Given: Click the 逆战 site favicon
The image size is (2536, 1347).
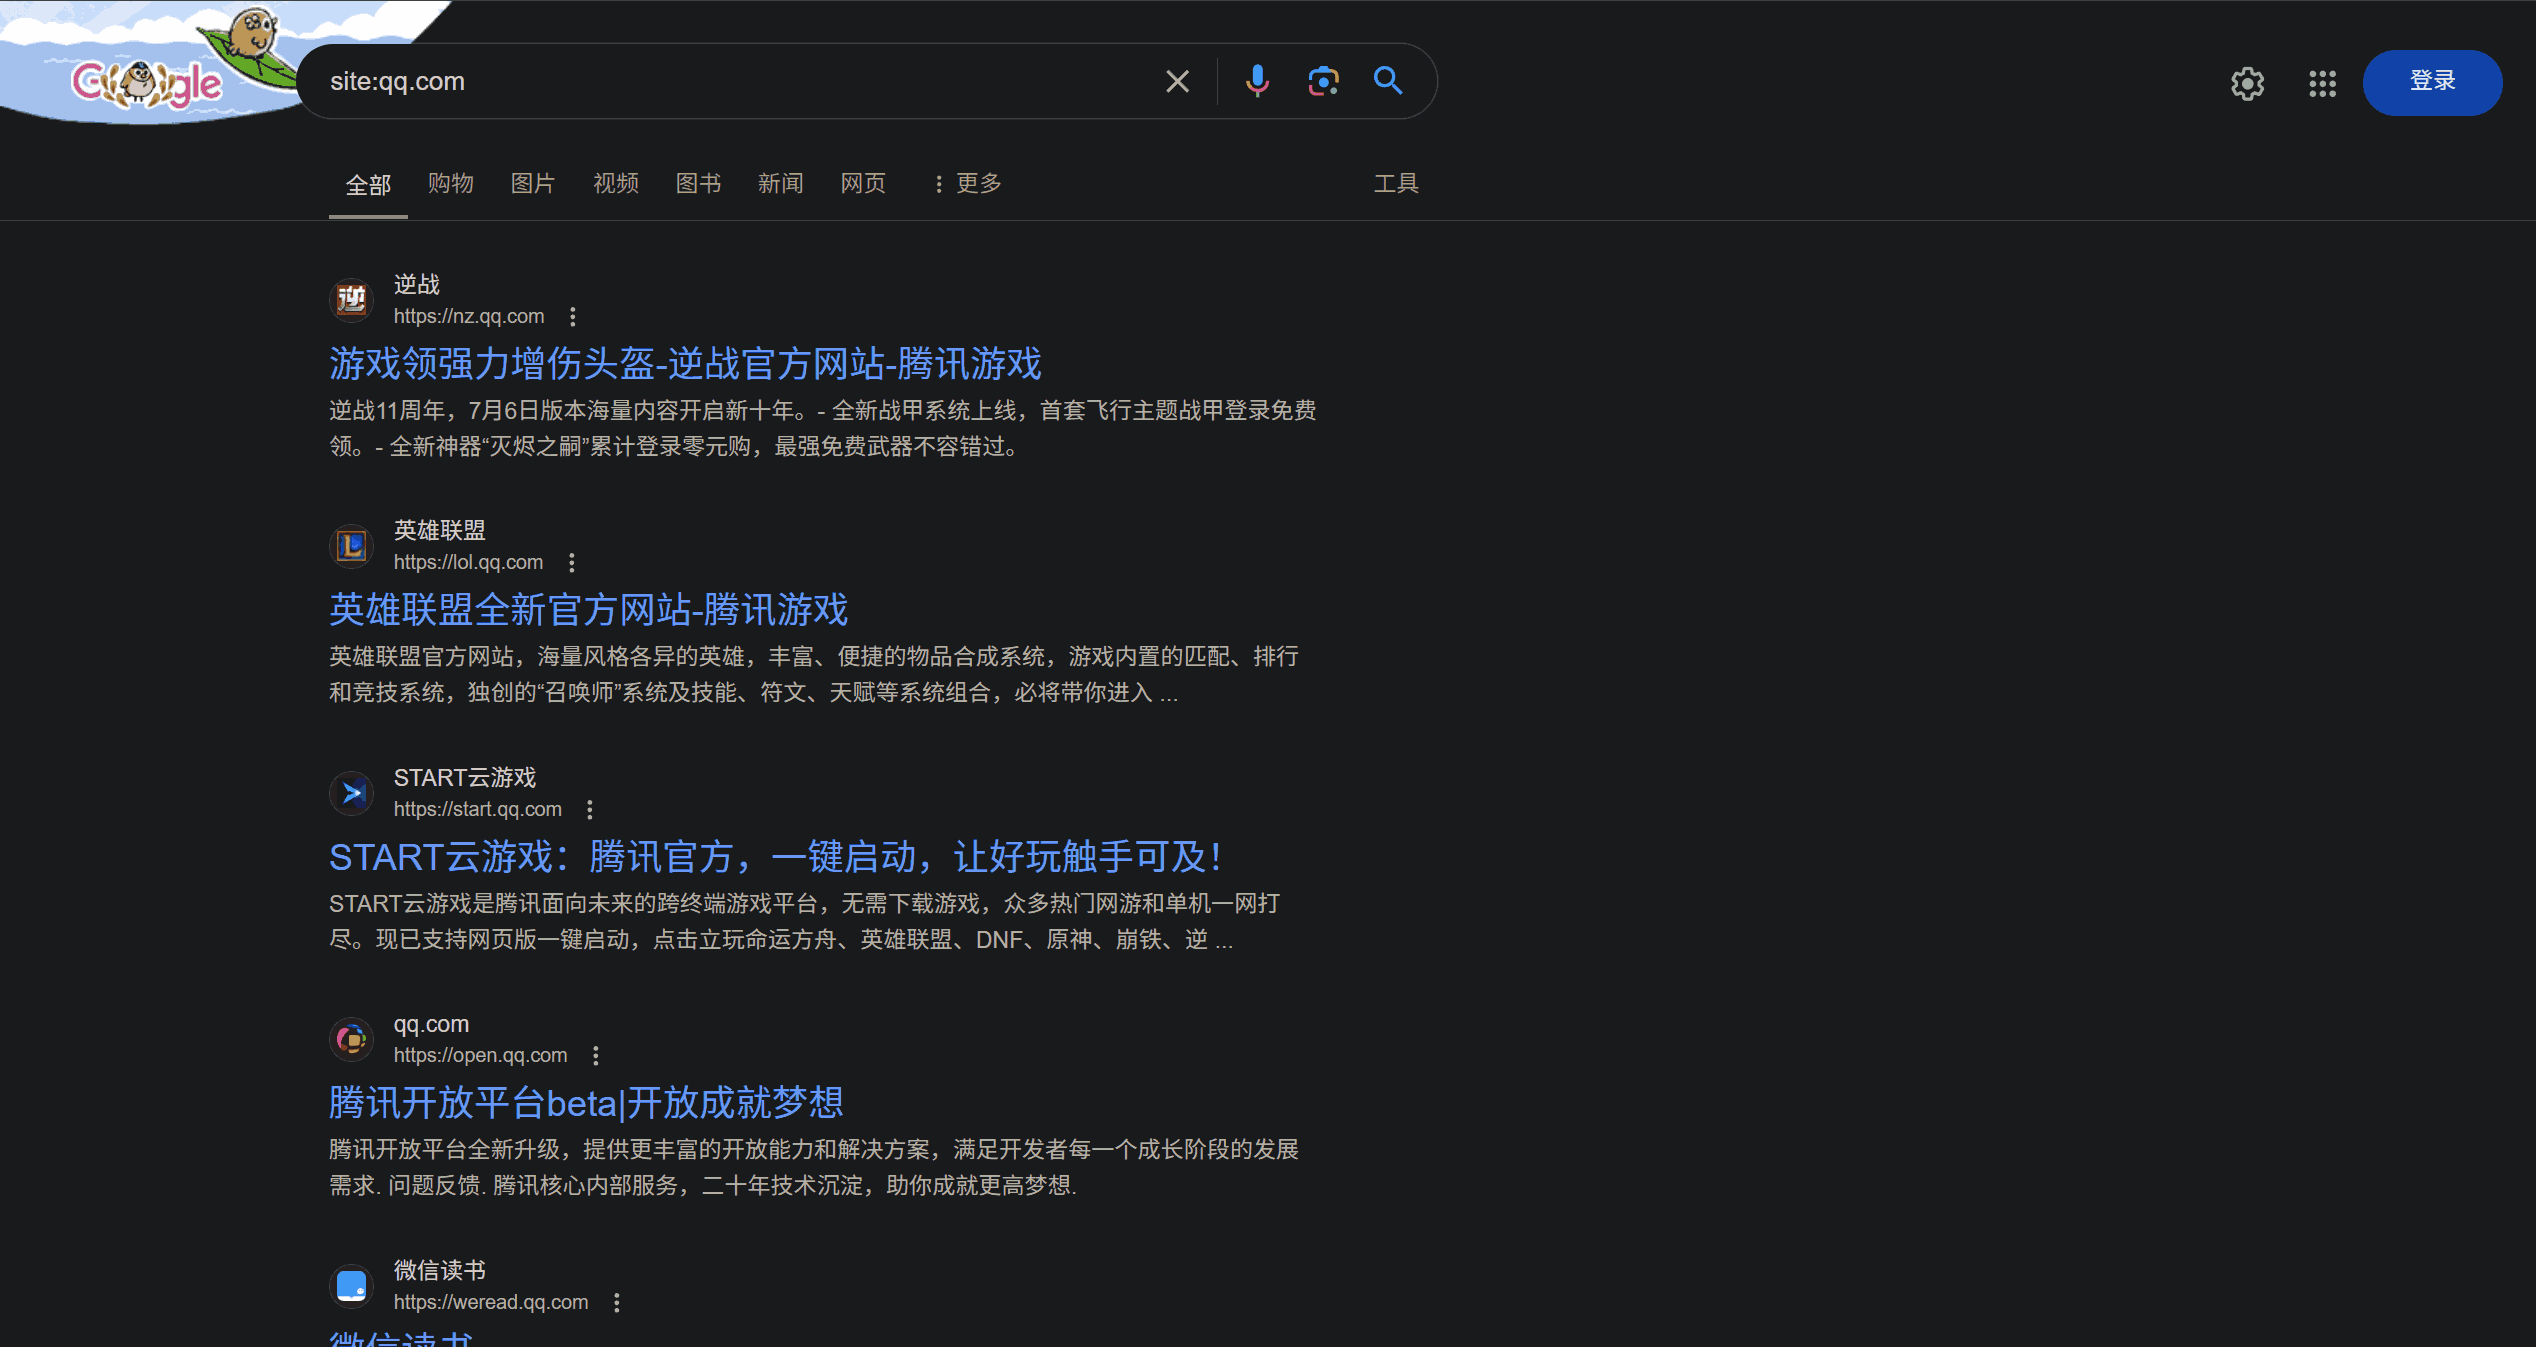Looking at the screenshot, I should [351, 299].
